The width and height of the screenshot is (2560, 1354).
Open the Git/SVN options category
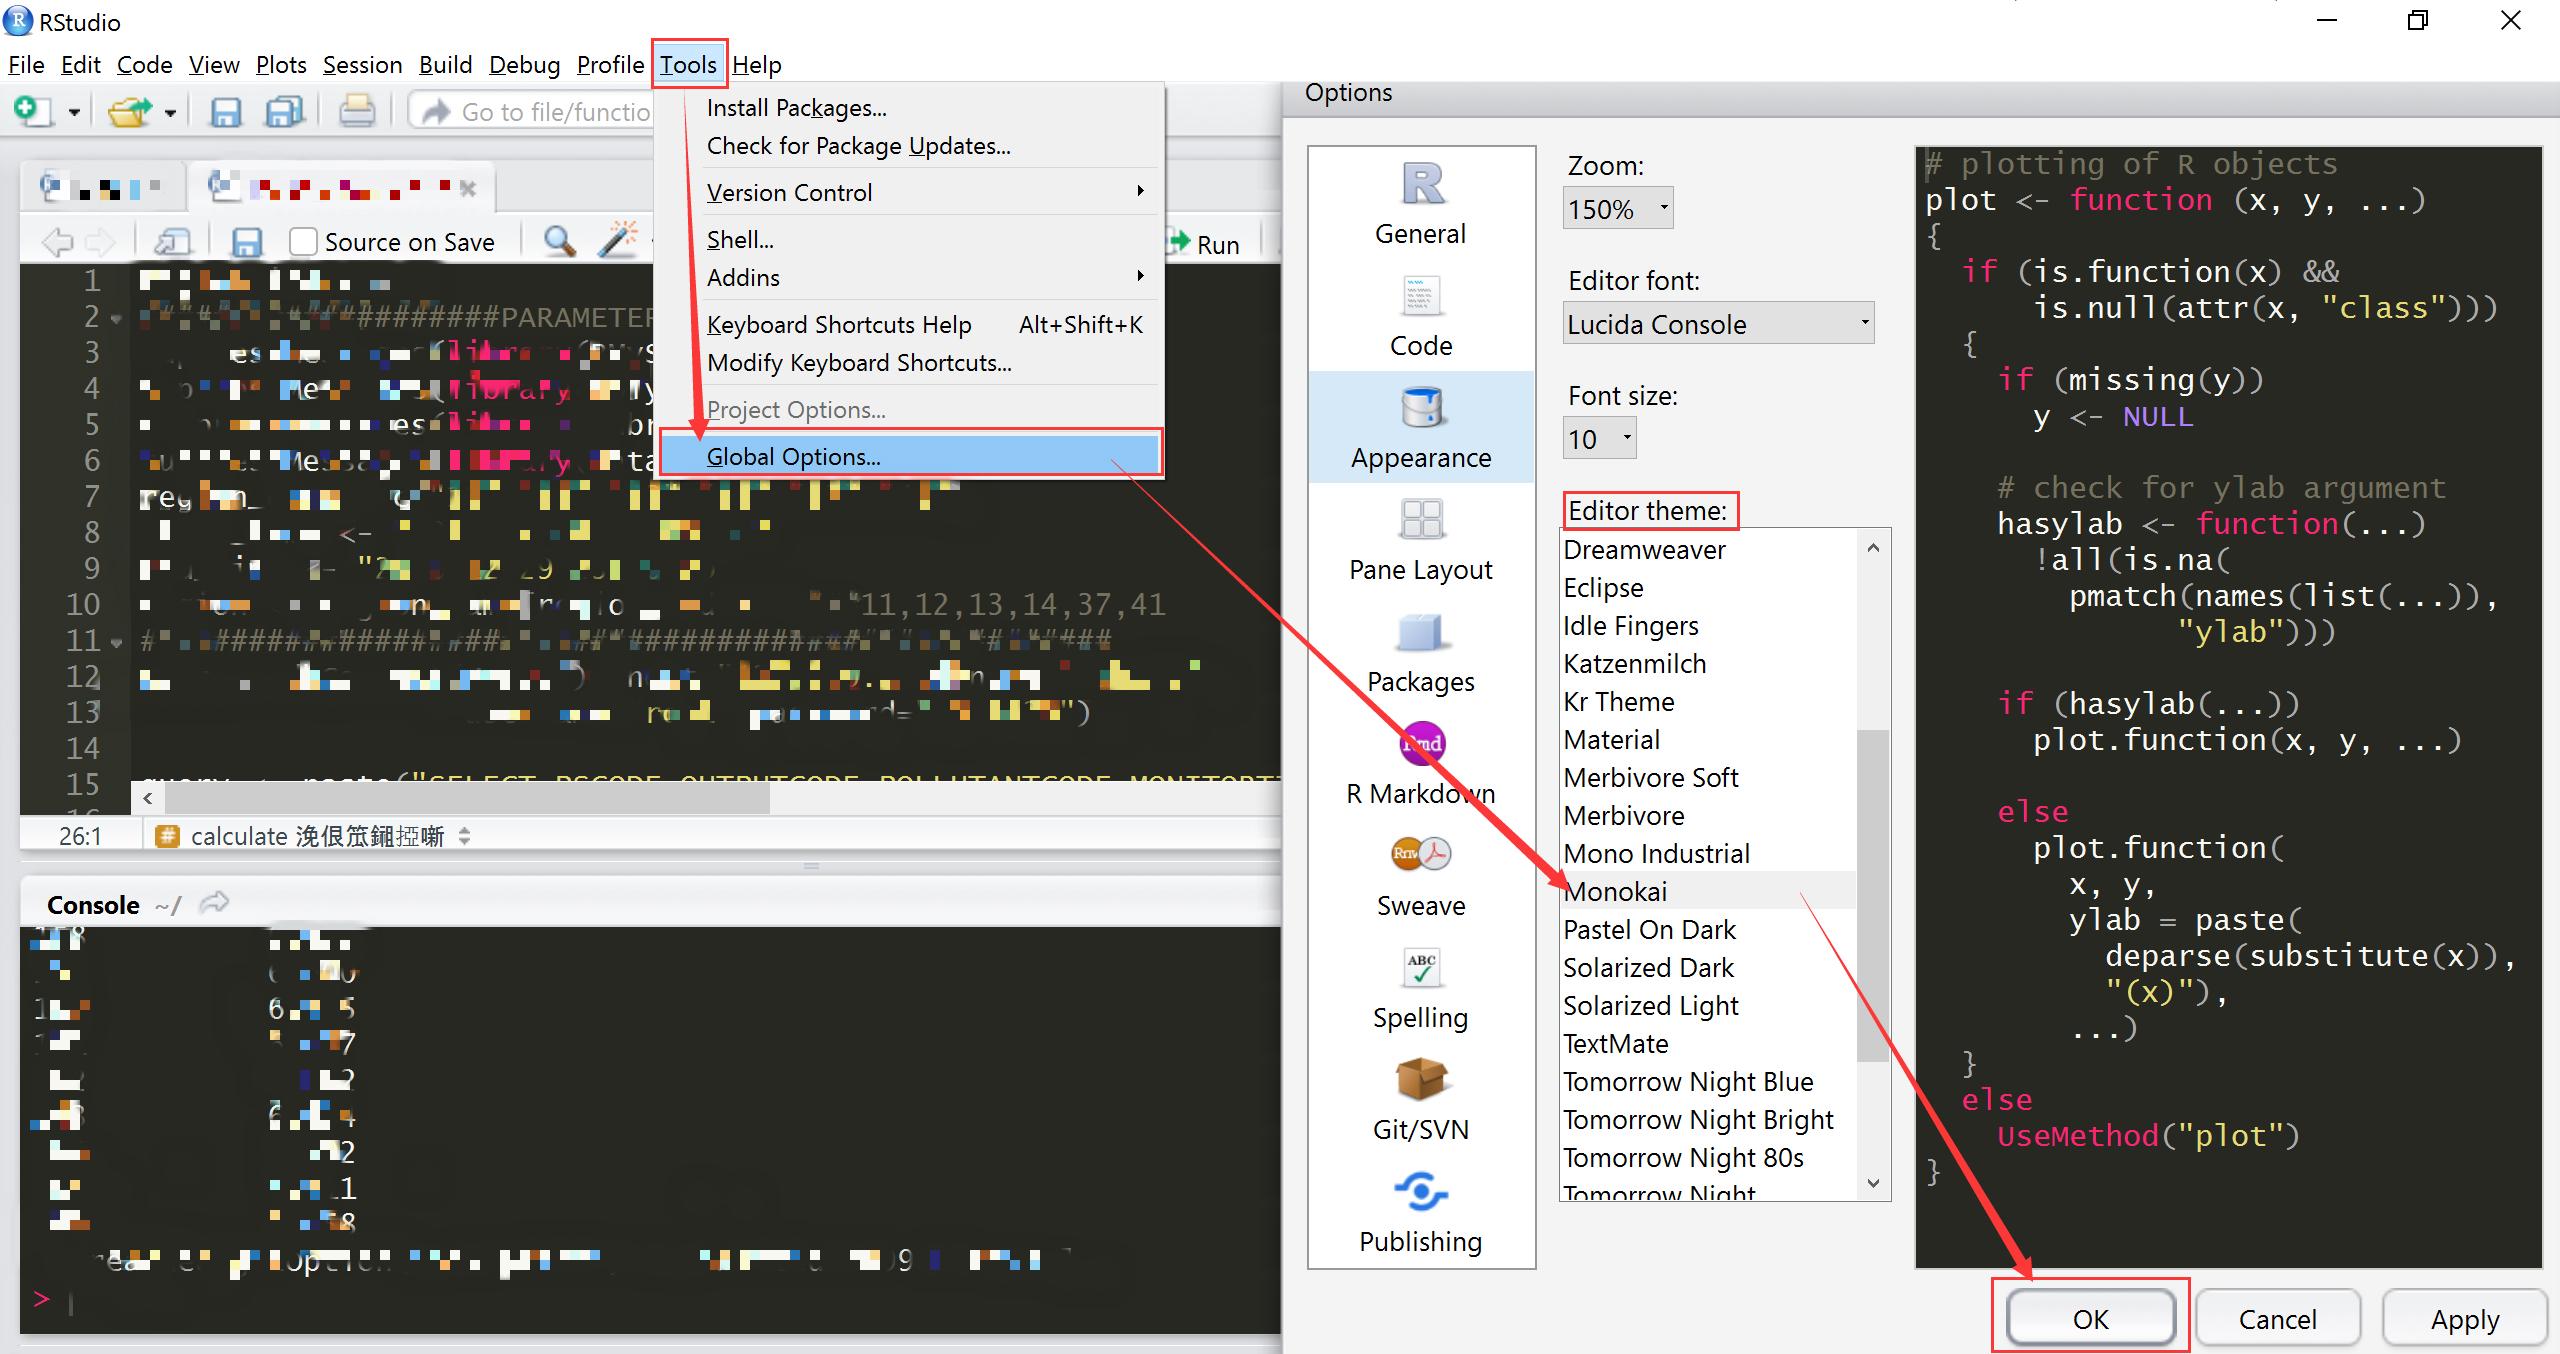[x=1420, y=1101]
